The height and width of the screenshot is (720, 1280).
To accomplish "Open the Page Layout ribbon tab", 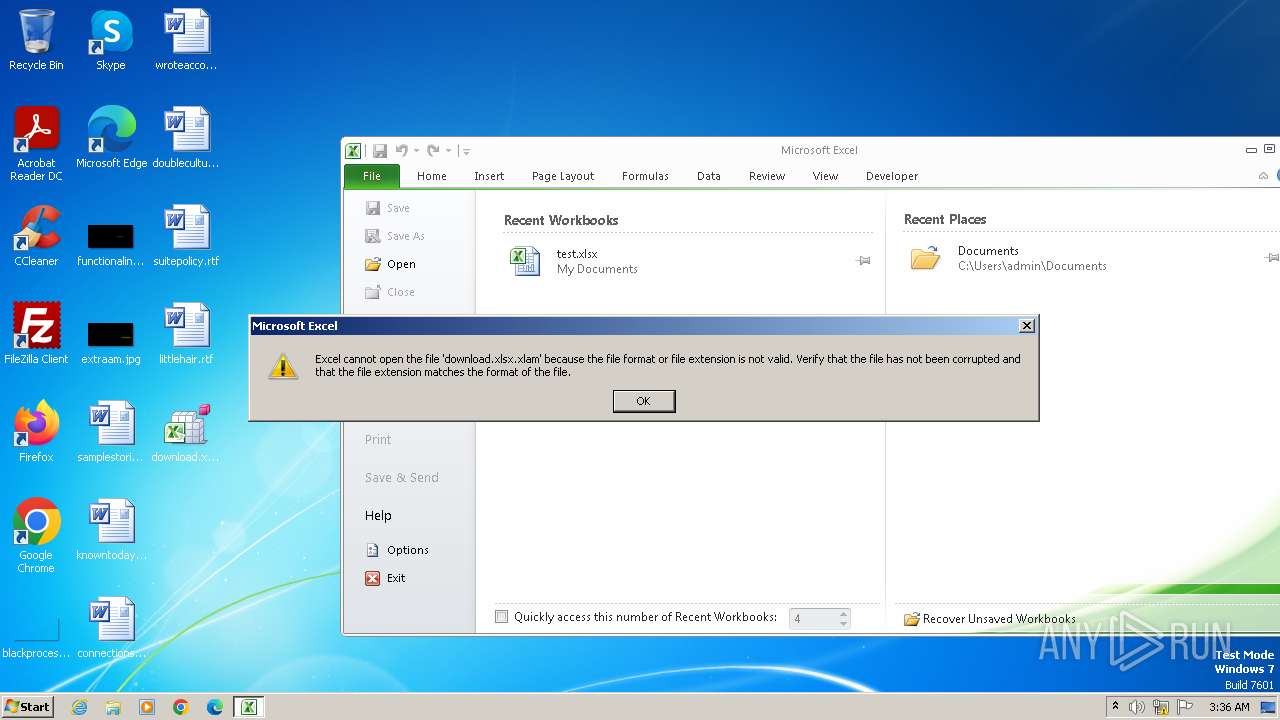I will tap(563, 176).
